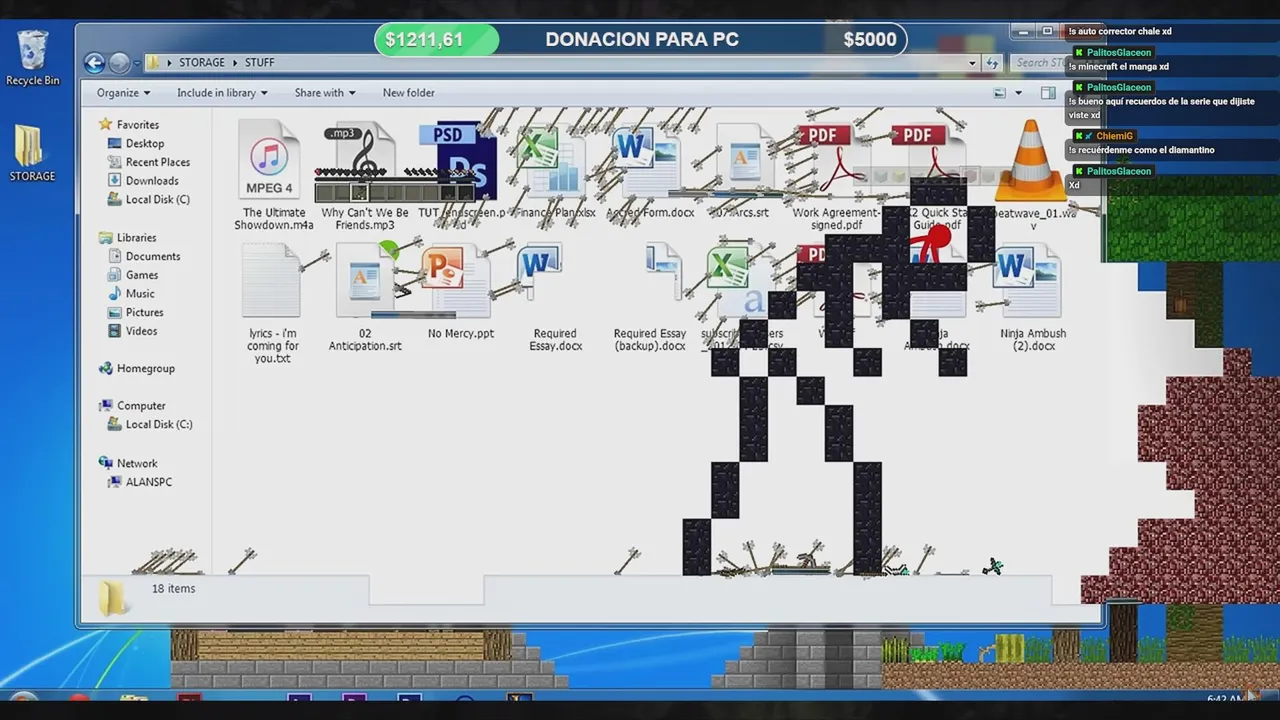The width and height of the screenshot is (1280, 720).
Task: Click the ChlemiG chat username
Action: tap(1114, 136)
